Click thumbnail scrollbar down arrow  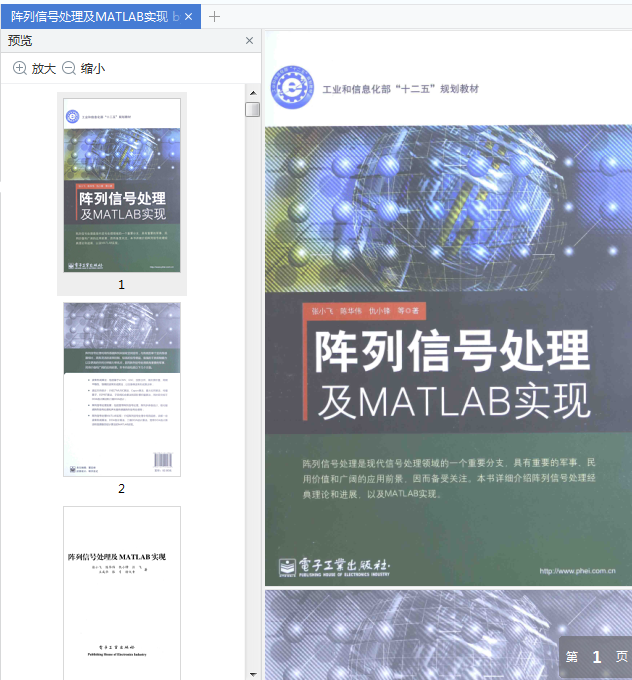tap(253, 674)
